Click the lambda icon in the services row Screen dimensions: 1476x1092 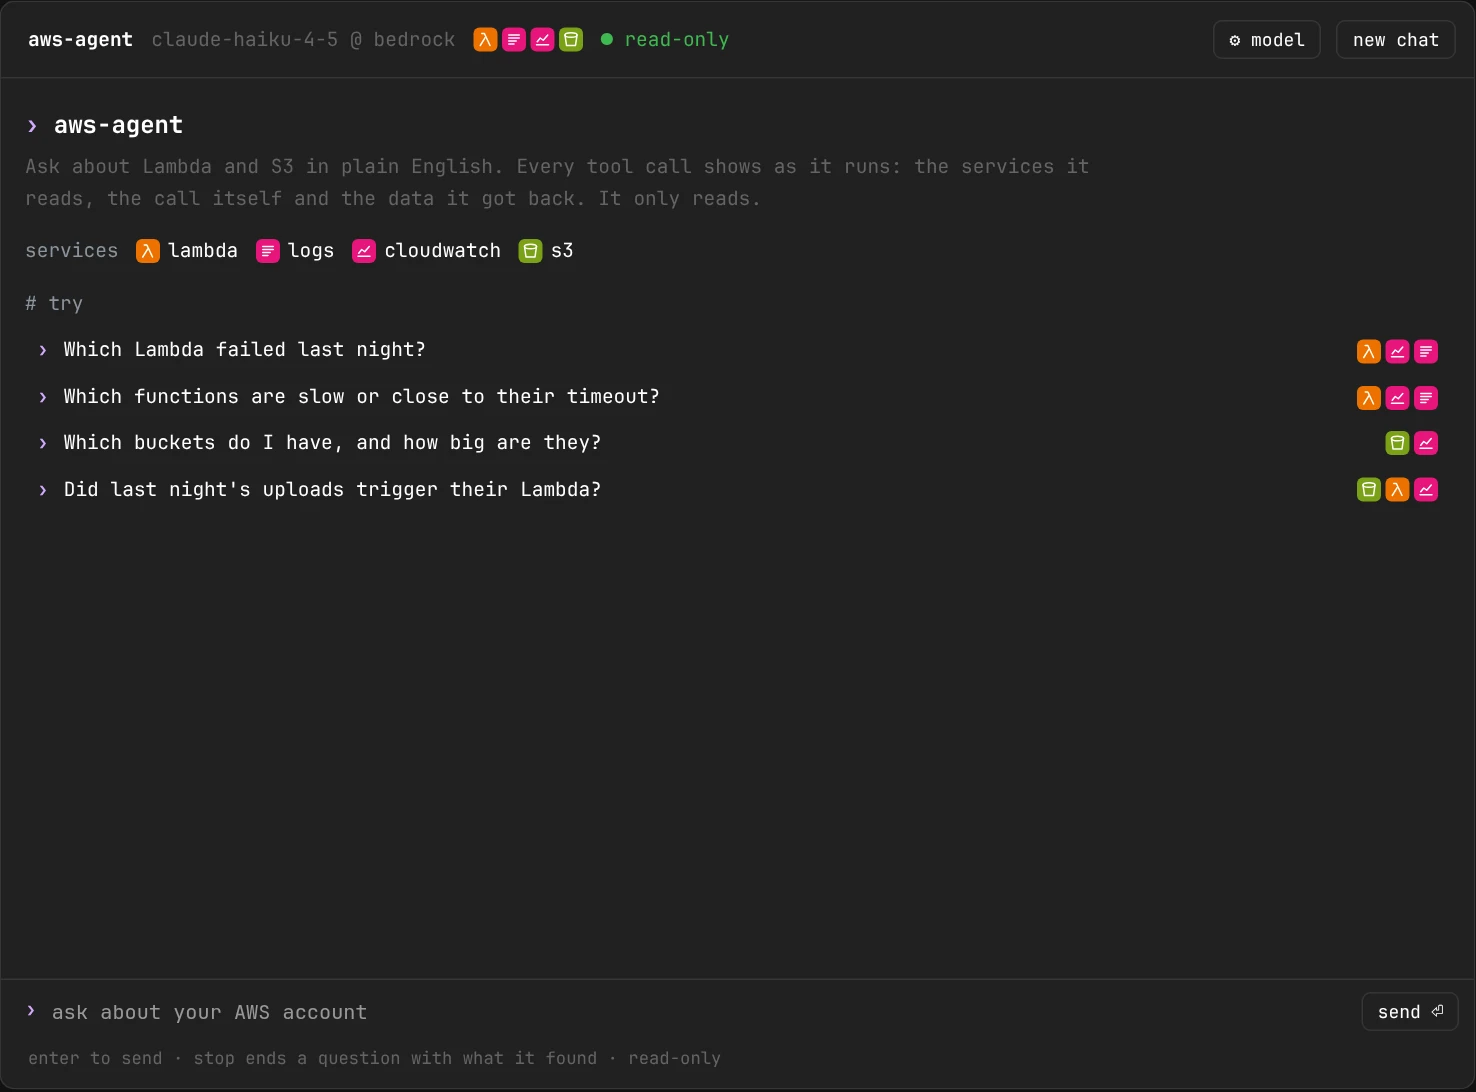tap(148, 251)
